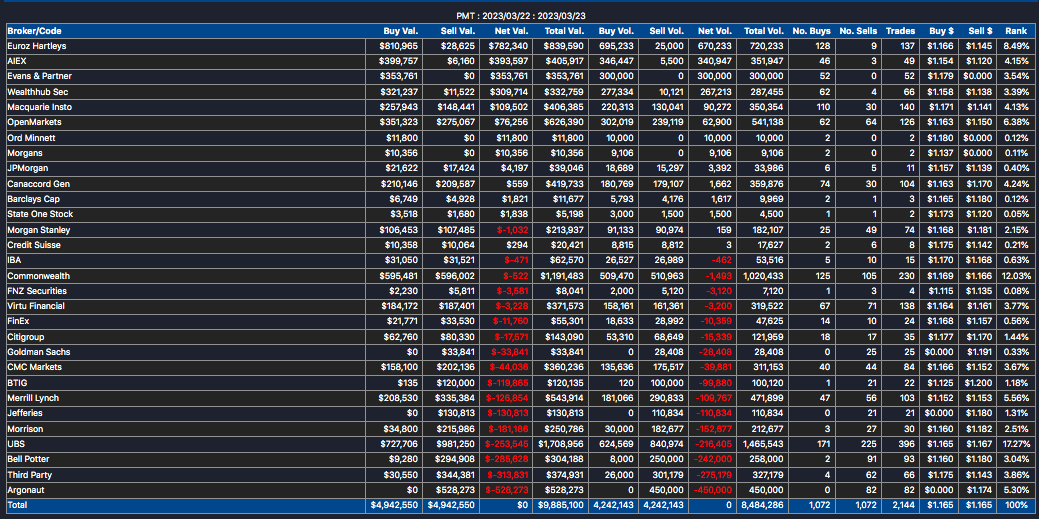Select the Evans & Partner broker name

40,76
